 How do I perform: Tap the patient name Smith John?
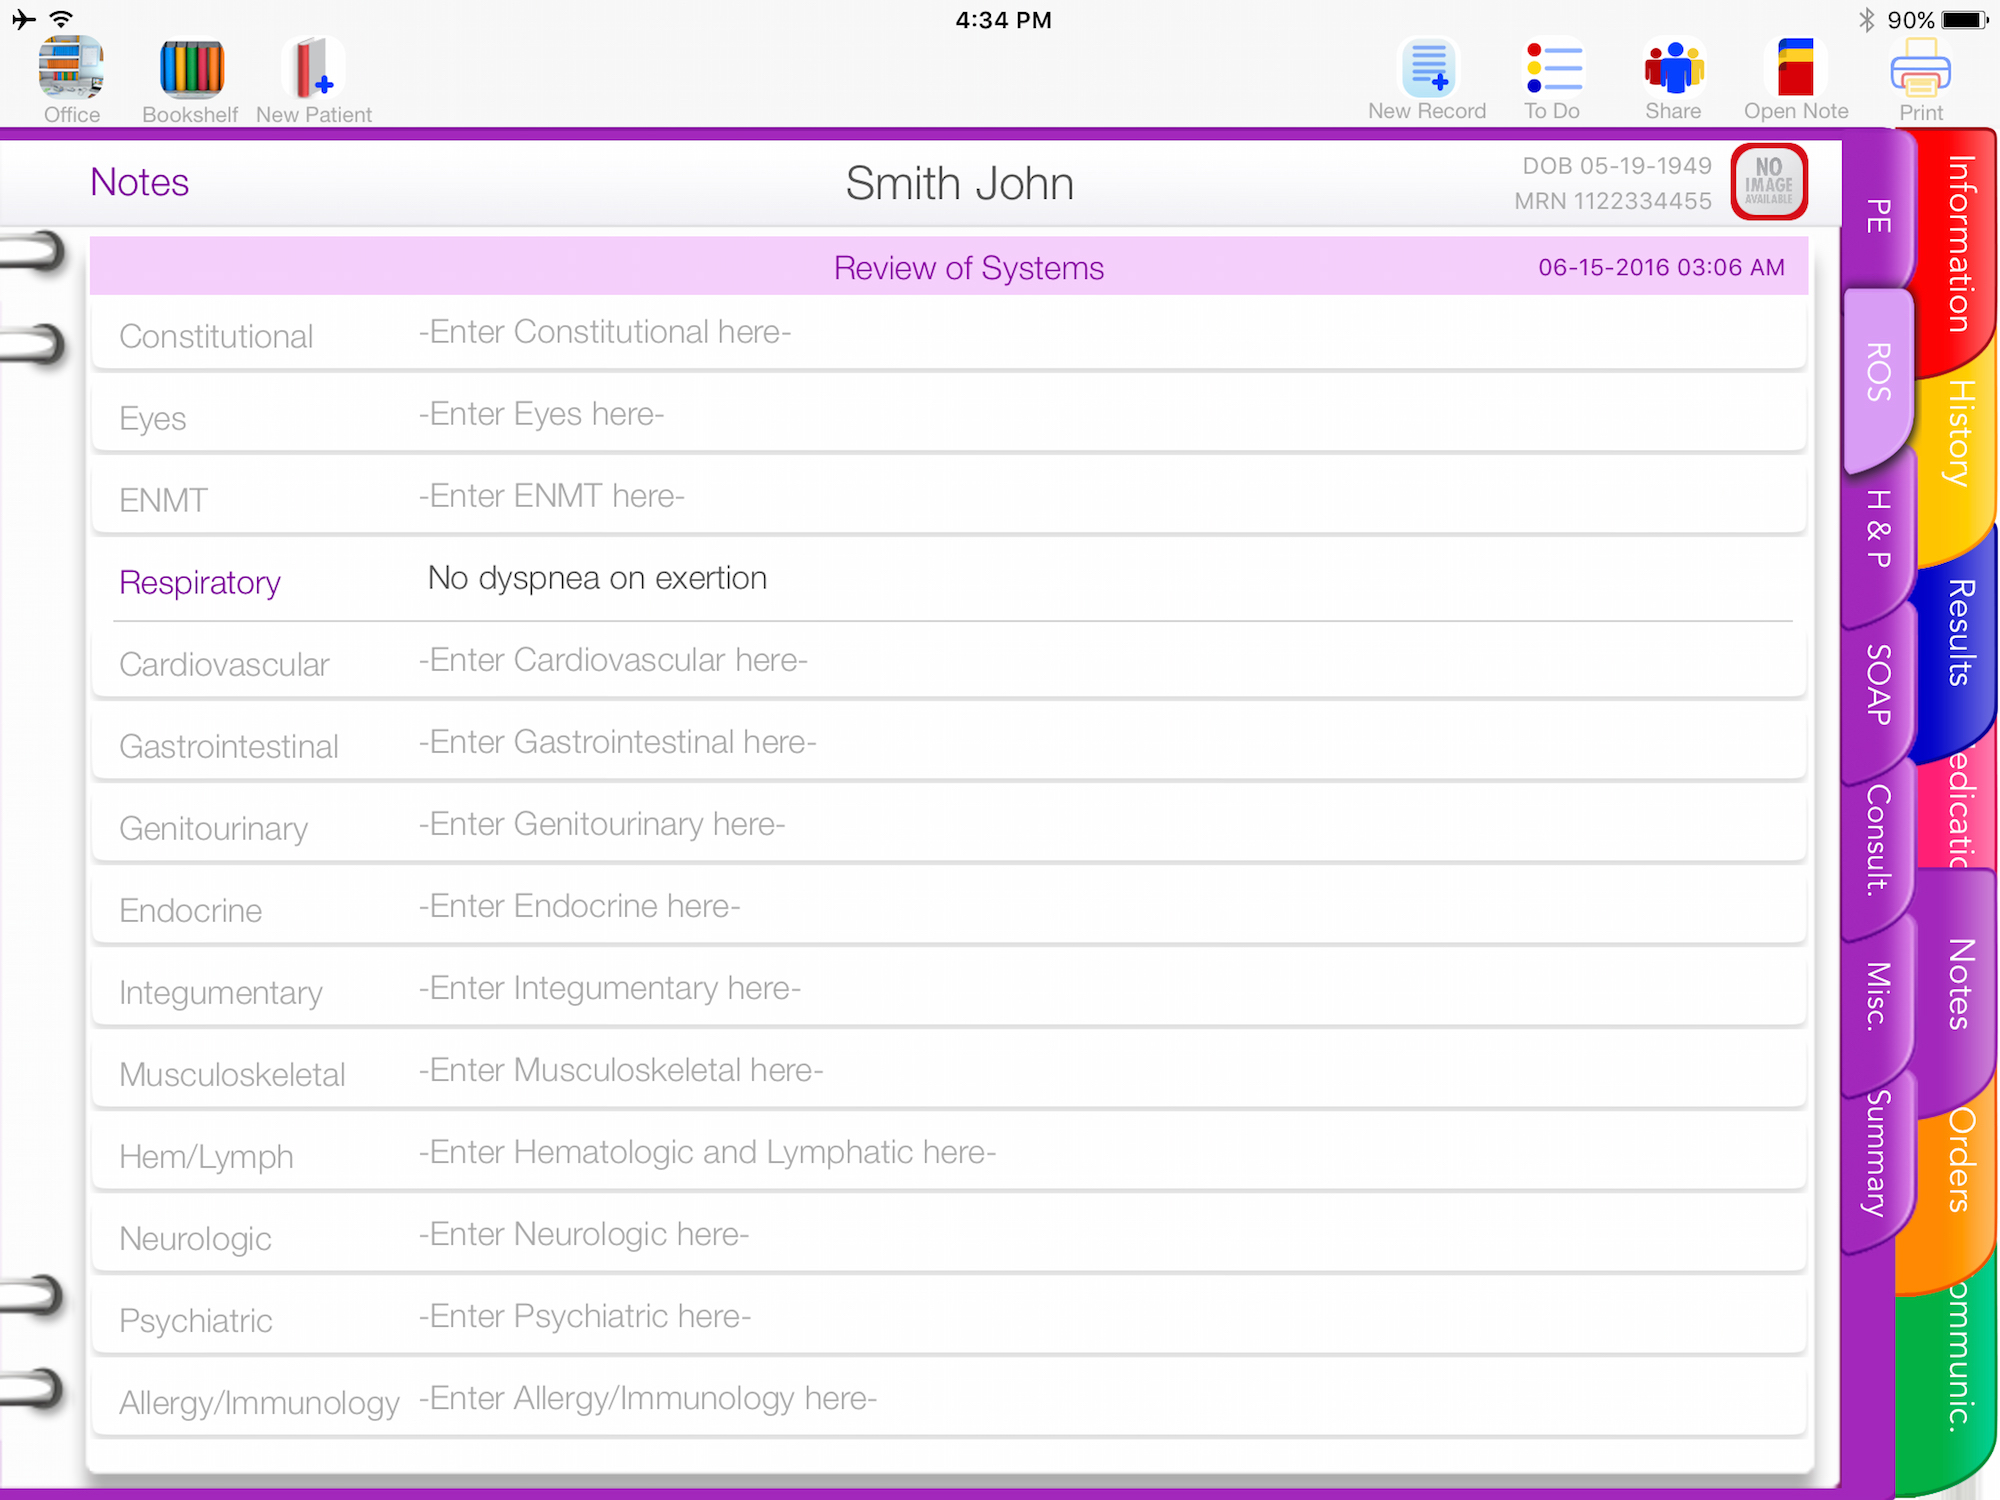(960, 183)
